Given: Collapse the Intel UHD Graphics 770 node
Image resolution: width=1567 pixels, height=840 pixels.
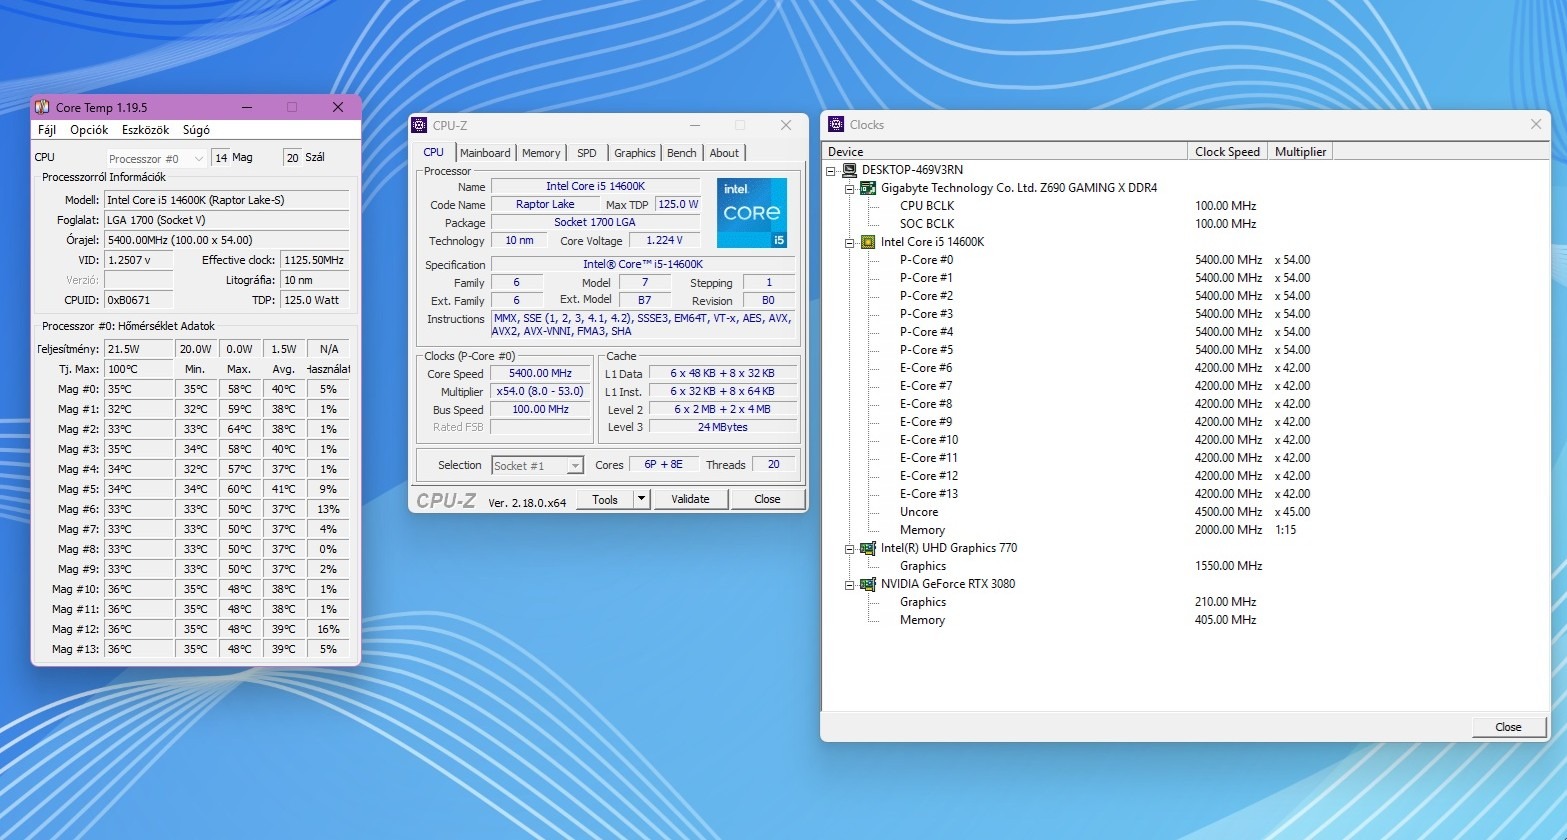Looking at the screenshot, I should (850, 548).
